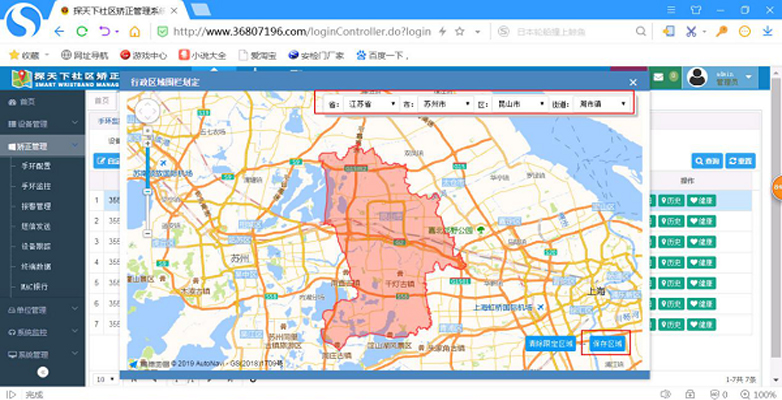Click the browser back arrow
The image size is (782, 400).
[x=58, y=31]
